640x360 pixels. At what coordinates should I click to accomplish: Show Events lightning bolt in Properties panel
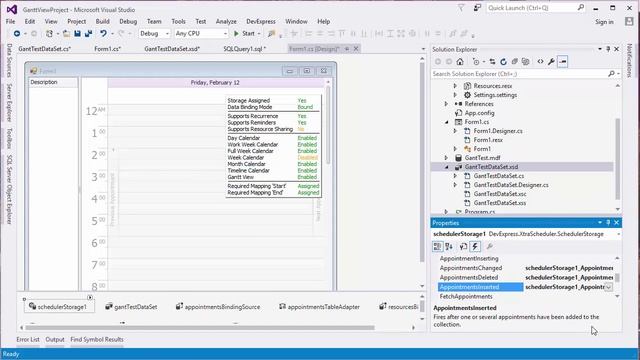coord(475,247)
